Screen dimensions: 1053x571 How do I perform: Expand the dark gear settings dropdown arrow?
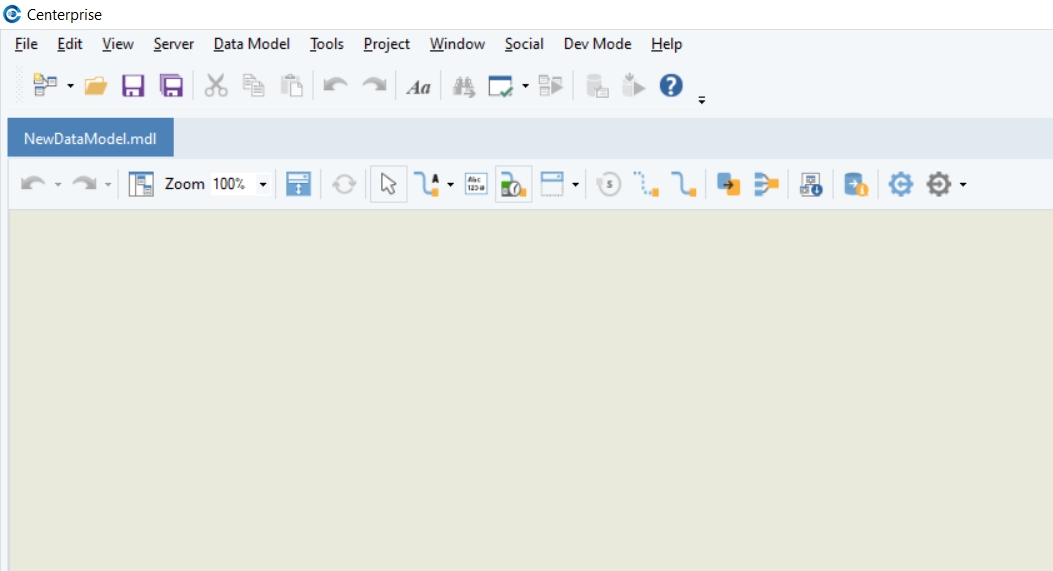pos(962,185)
